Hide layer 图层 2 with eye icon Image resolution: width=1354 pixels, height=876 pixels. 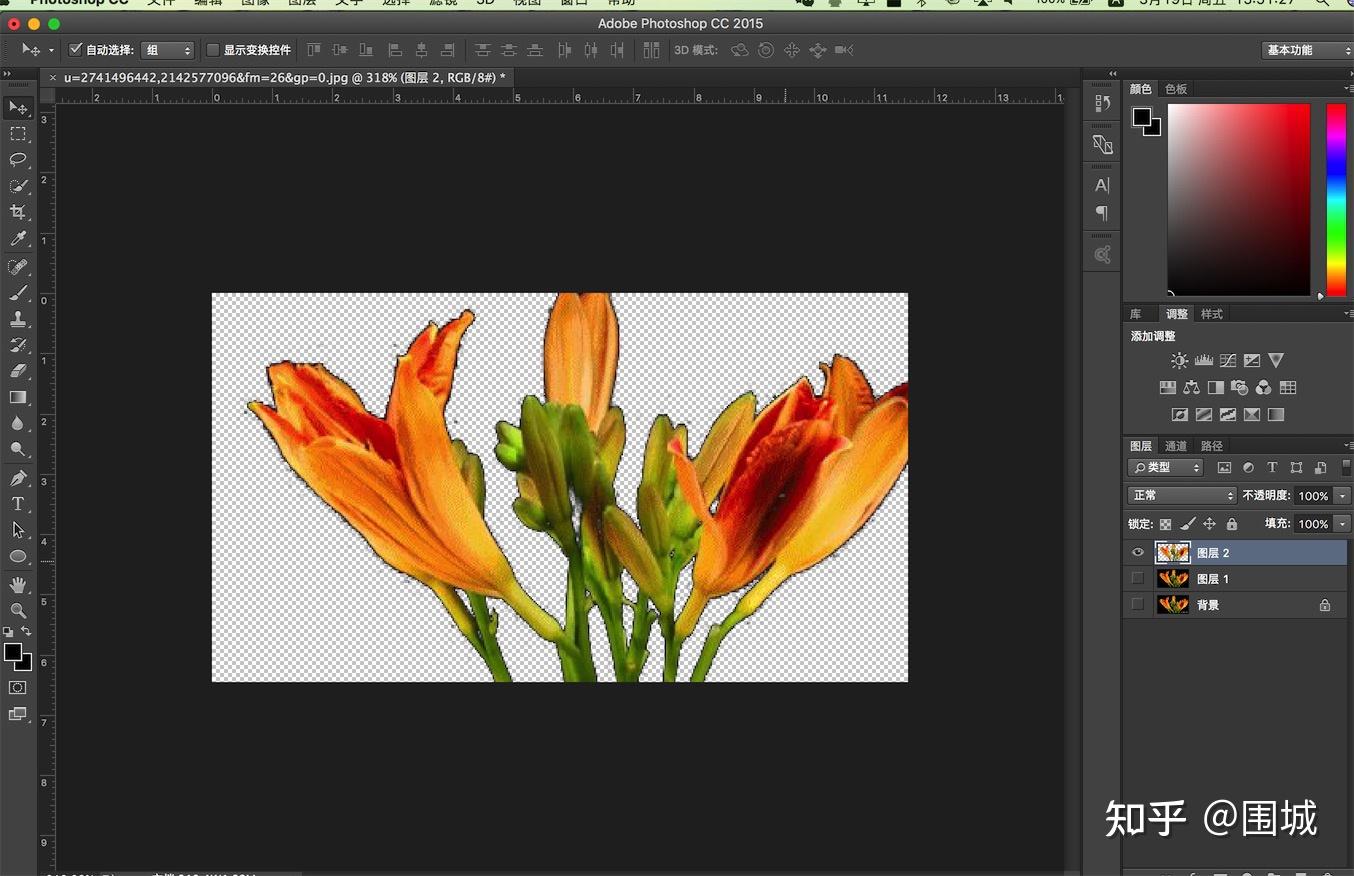pyautogui.click(x=1138, y=553)
